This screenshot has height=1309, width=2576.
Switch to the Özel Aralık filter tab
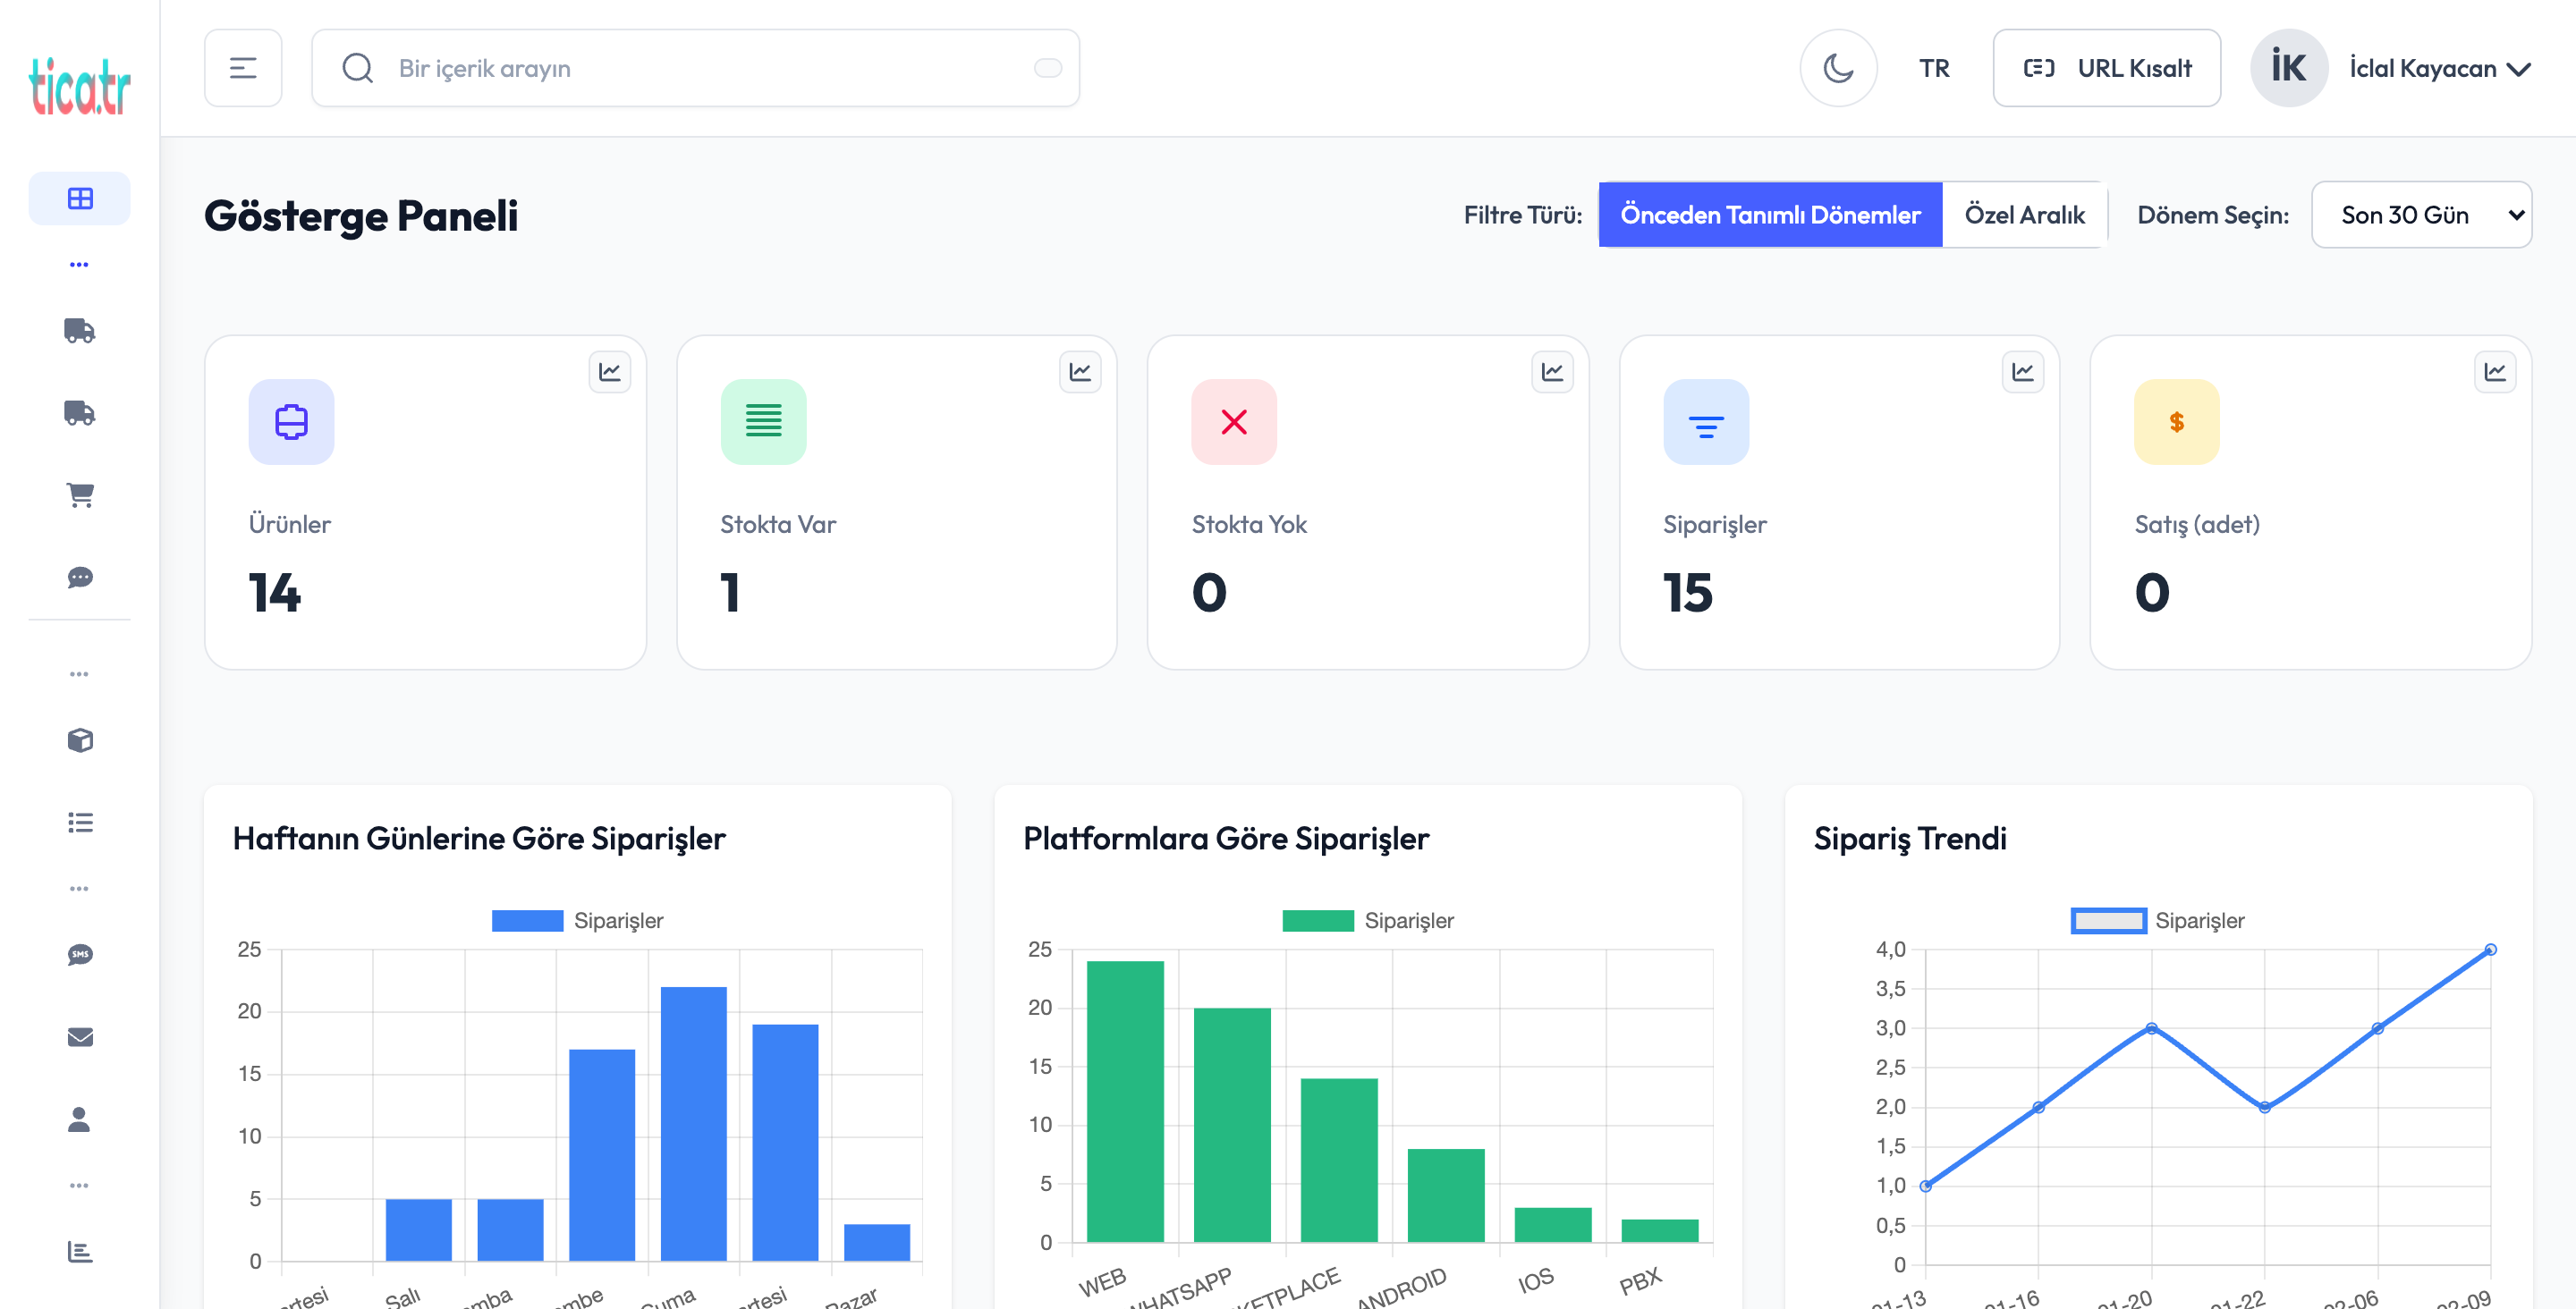click(2024, 215)
